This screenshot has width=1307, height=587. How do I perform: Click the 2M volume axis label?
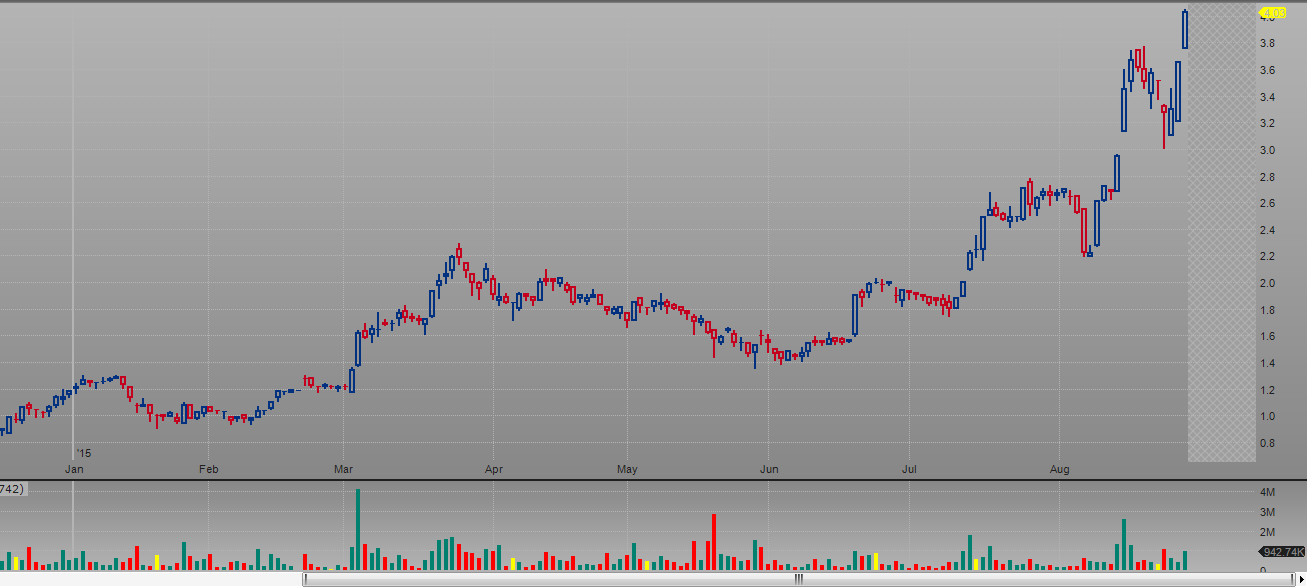click(x=1266, y=532)
